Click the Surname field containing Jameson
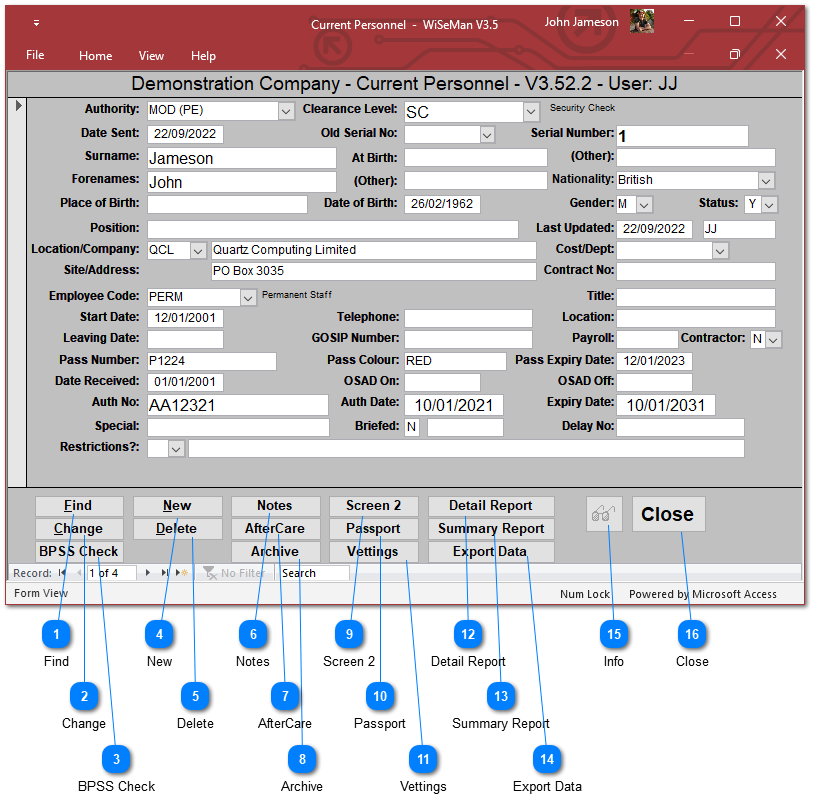The height and width of the screenshot is (810, 814). 241,158
